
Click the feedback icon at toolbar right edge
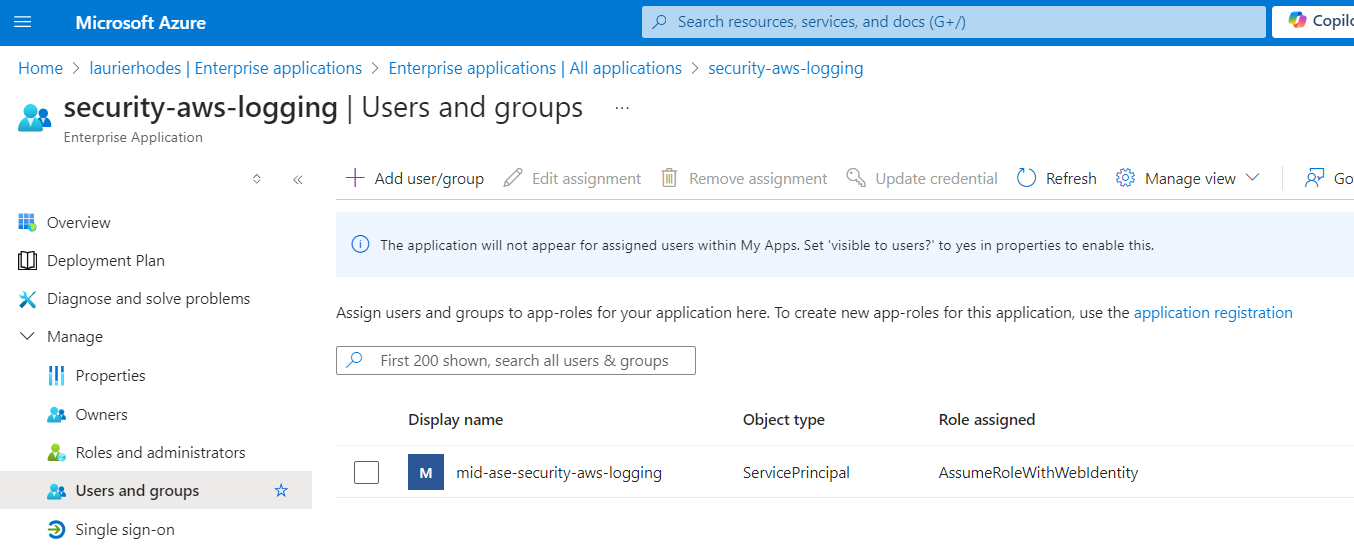pyautogui.click(x=1314, y=178)
